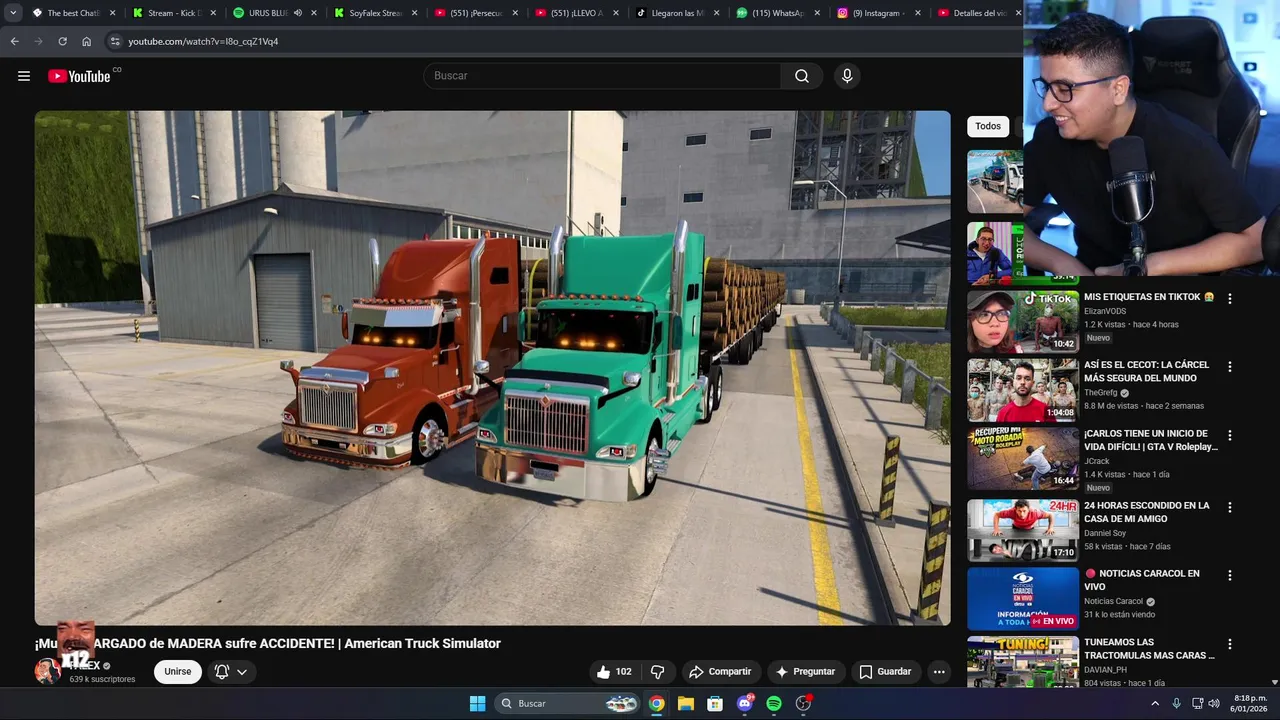Open OBS Studio from the taskbar
The image size is (1280, 720).
pyautogui.click(x=803, y=704)
